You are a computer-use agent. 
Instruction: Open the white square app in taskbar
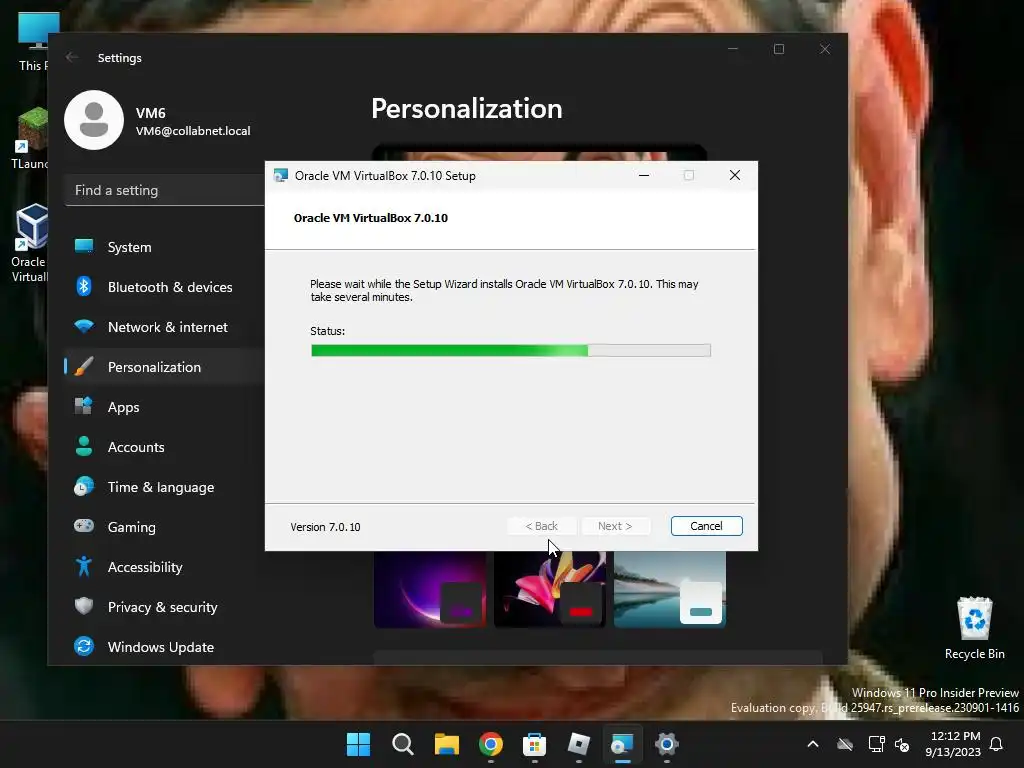(579, 744)
